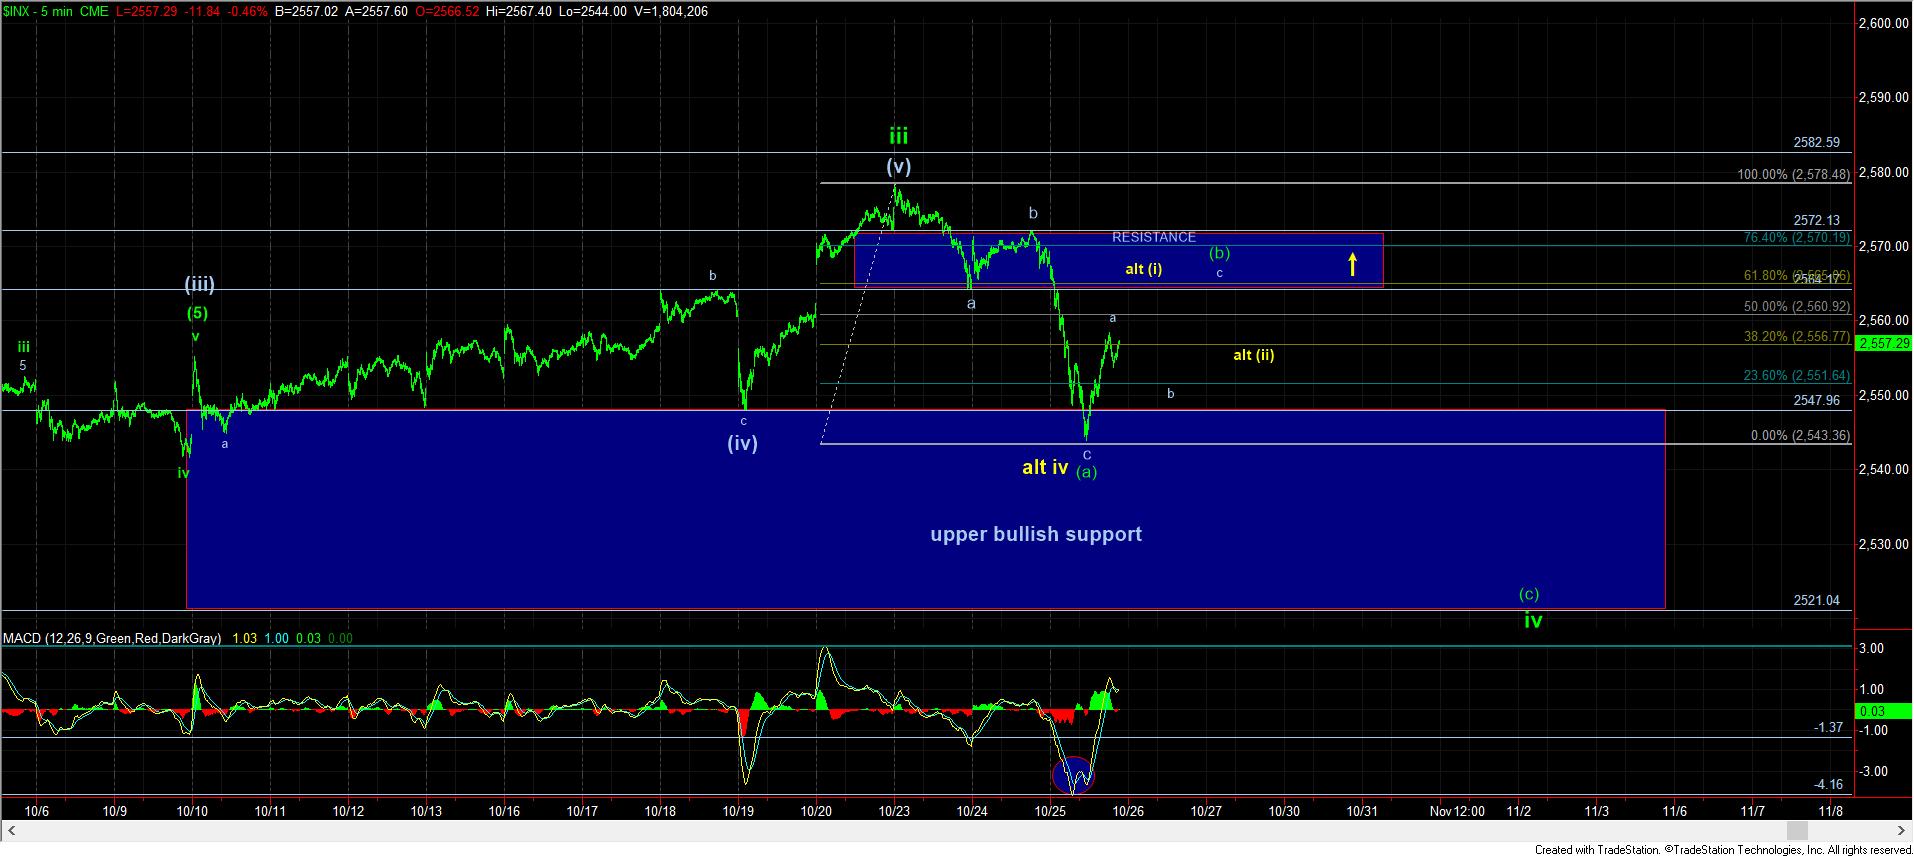Select the green 'iv' label at bottom right

pyautogui.click(x=1532, y=621)
